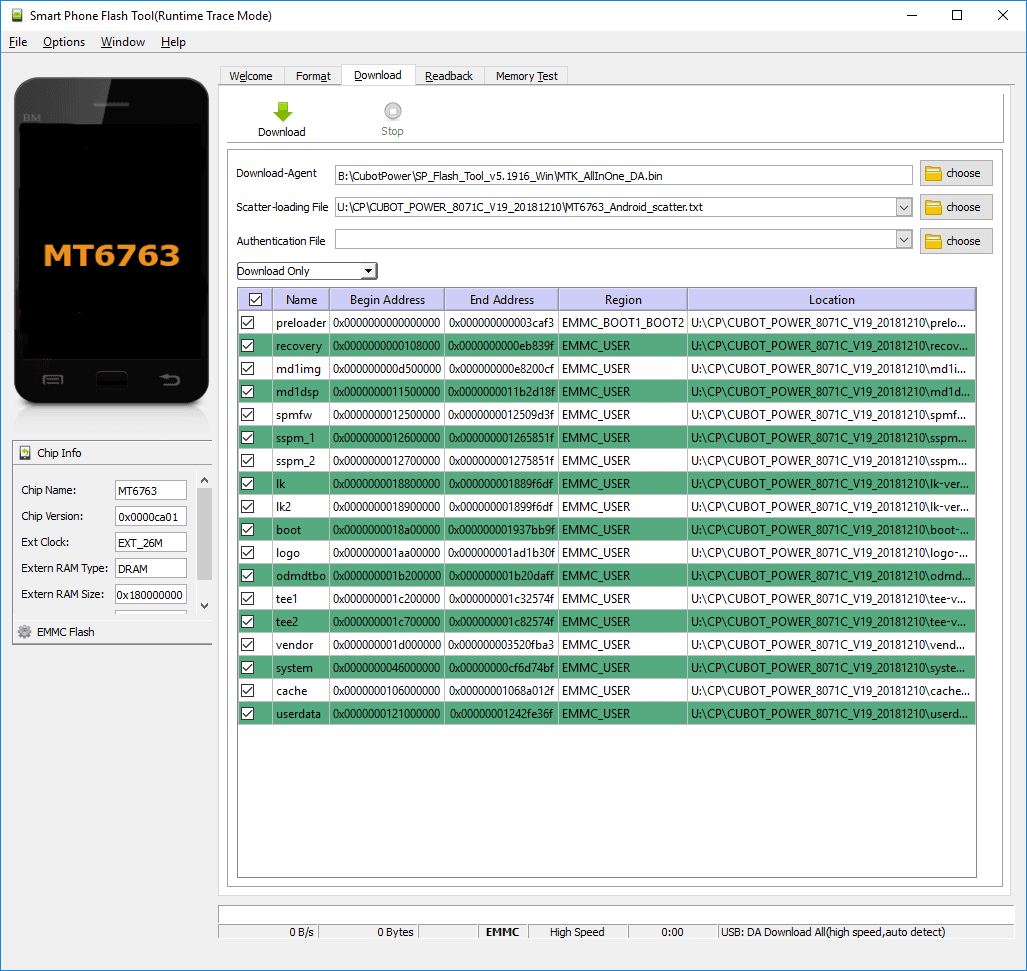Click the sspm_1 row name cell
This screenshot has width=1027, height=971.
click(x=301, y=437)
